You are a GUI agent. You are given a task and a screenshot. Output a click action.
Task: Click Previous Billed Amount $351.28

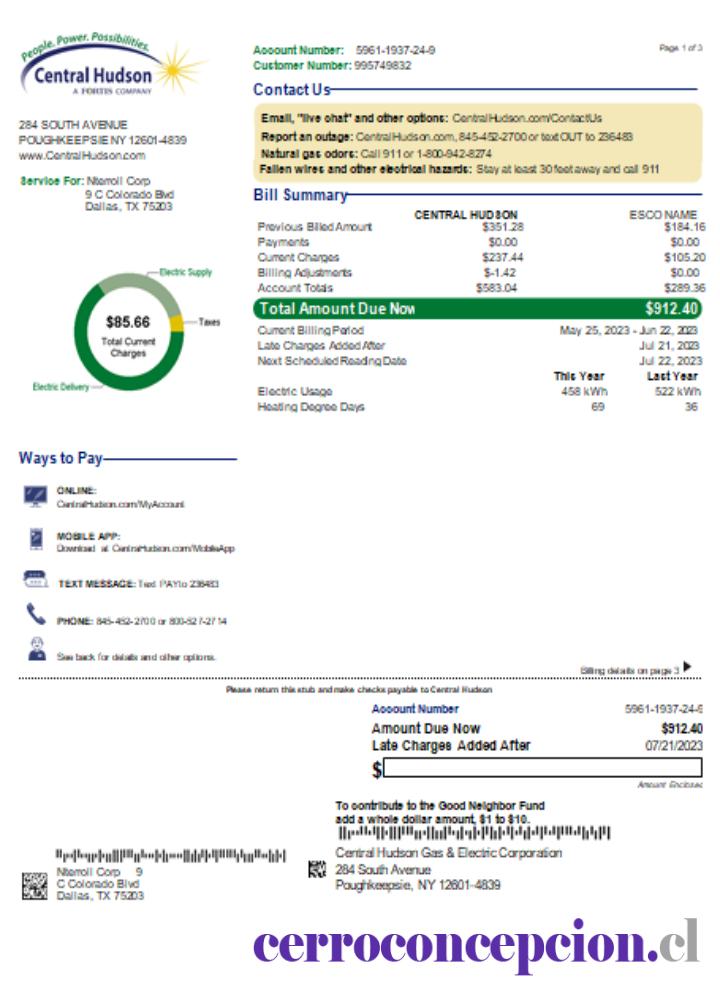pyautogui.click(x=503, y=227)
